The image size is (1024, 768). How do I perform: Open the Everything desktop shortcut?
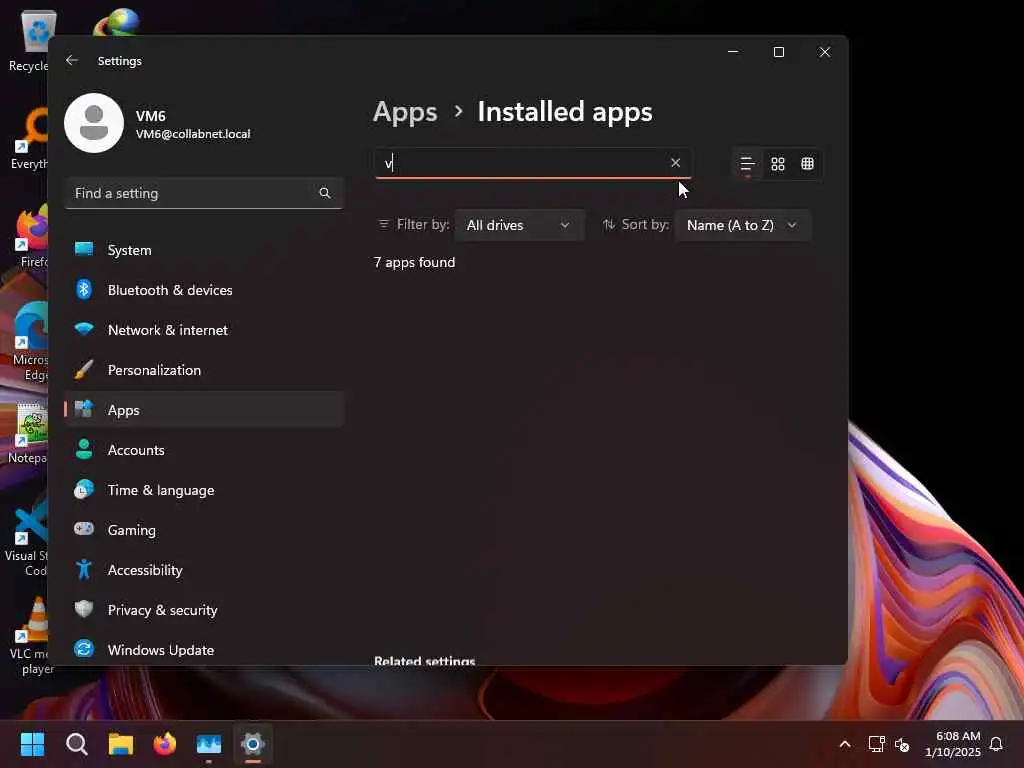pyautogui.click(x=29, y=138)
